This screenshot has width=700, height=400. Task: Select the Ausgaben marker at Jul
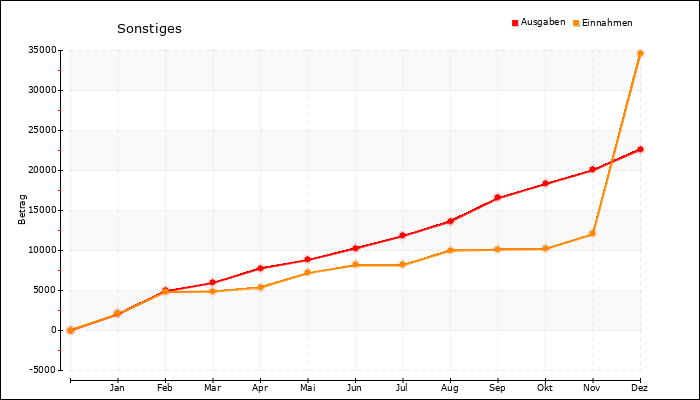coord(402,236)
